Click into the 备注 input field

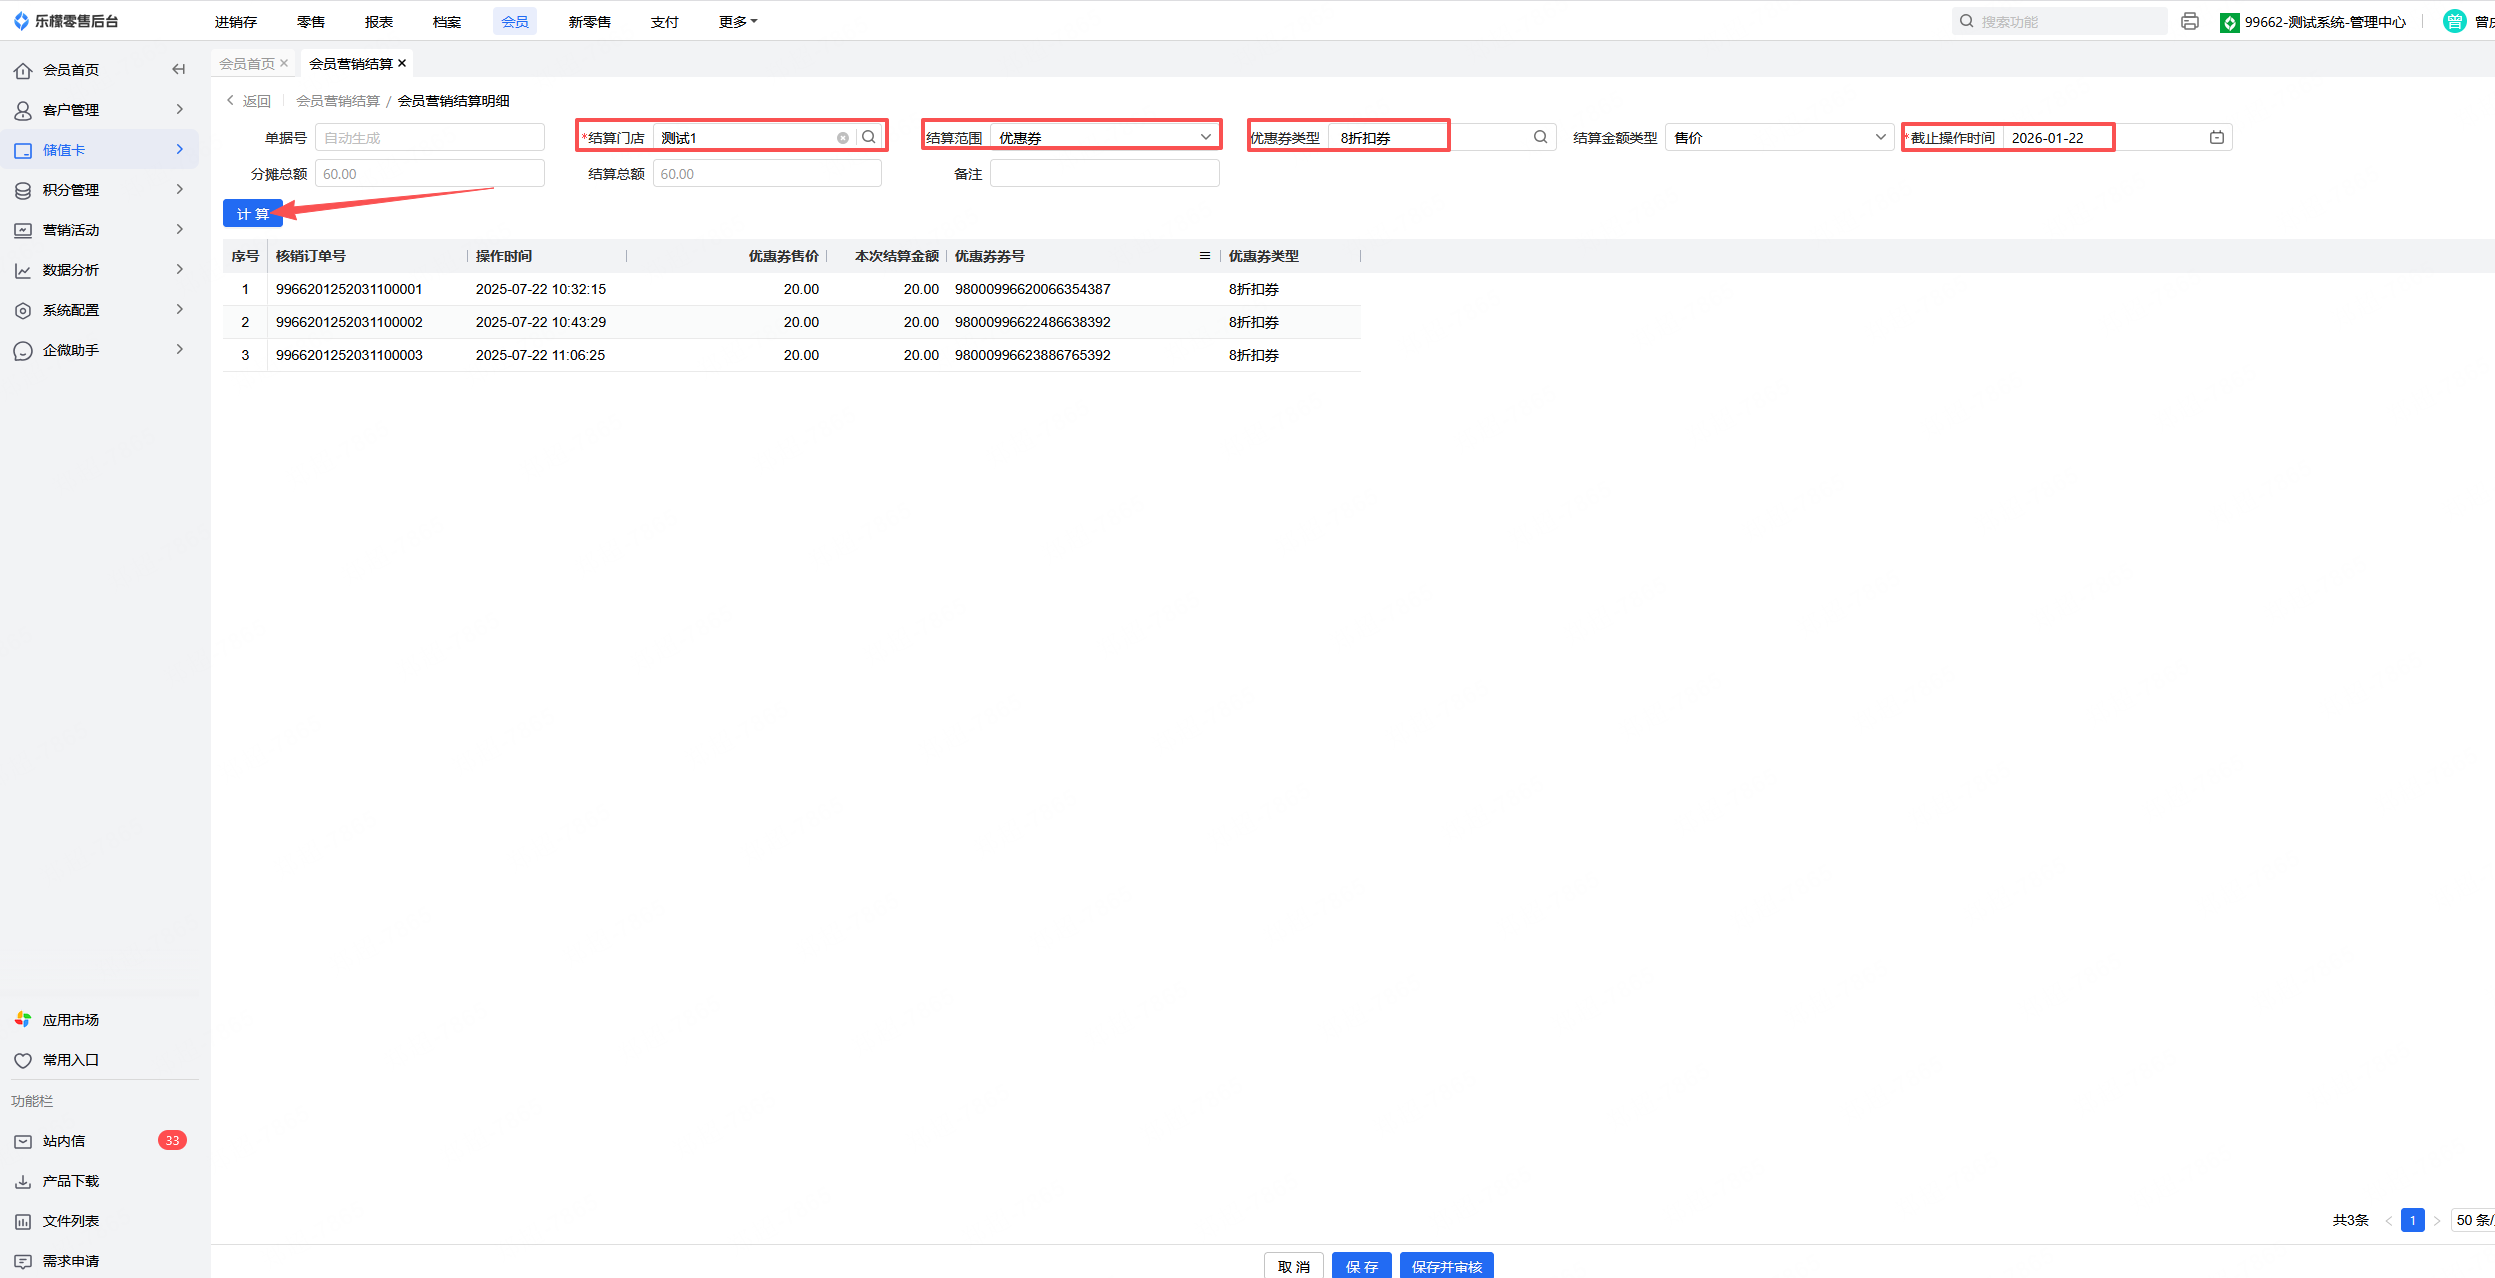click(x=1104, y=174)
